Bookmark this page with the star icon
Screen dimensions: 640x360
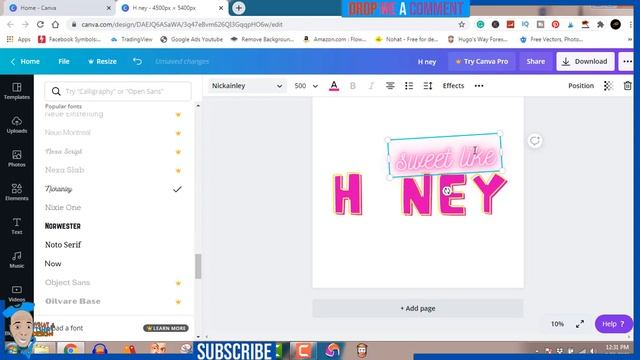[x=462, y=24]
